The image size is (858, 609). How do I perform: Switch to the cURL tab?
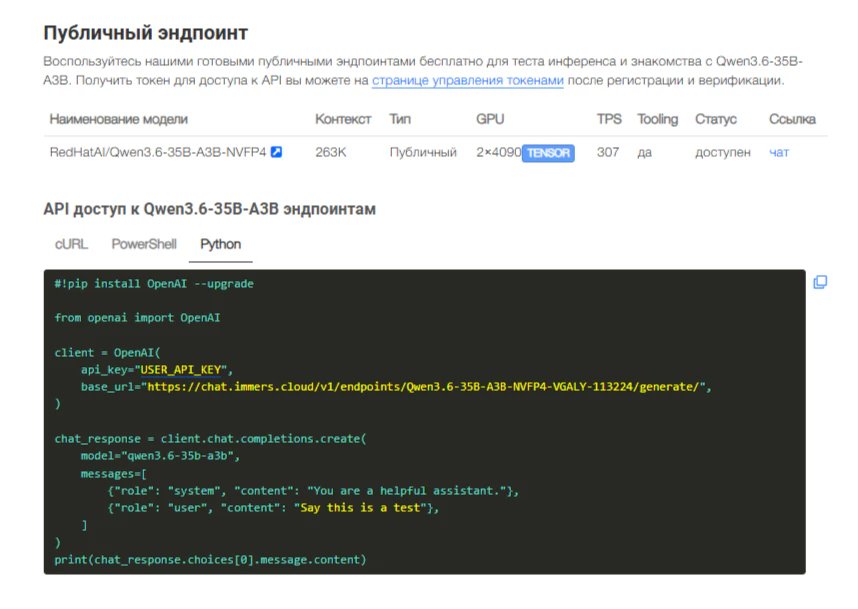[x=71, y=244]
